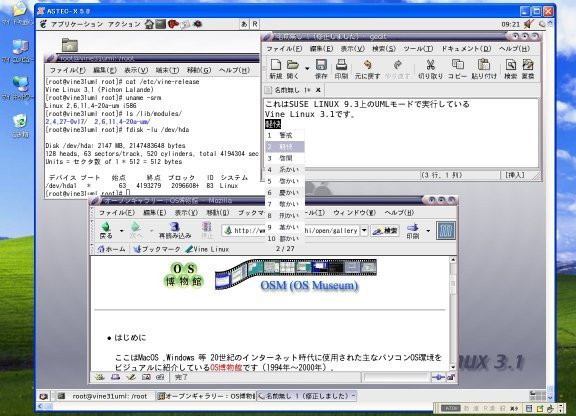Viewport: 576px width, 416px height.
Task: Click the Find icon in gedit toolbar
Action: [x=511, y=65]
